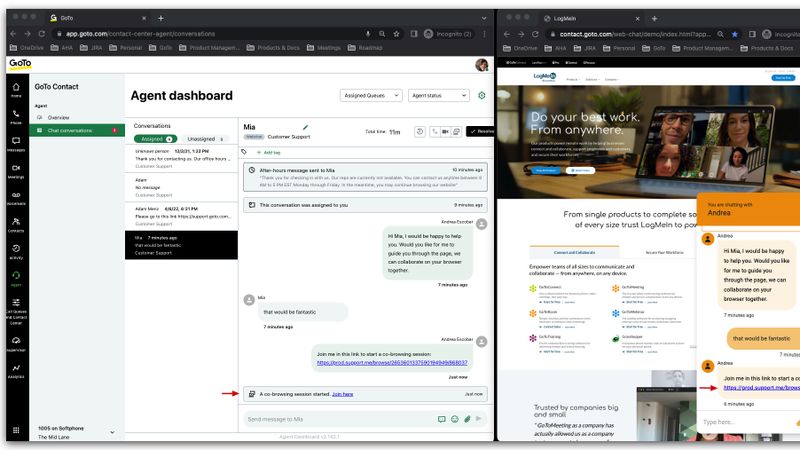Start phone call with Mia

(x=435, y=132)
